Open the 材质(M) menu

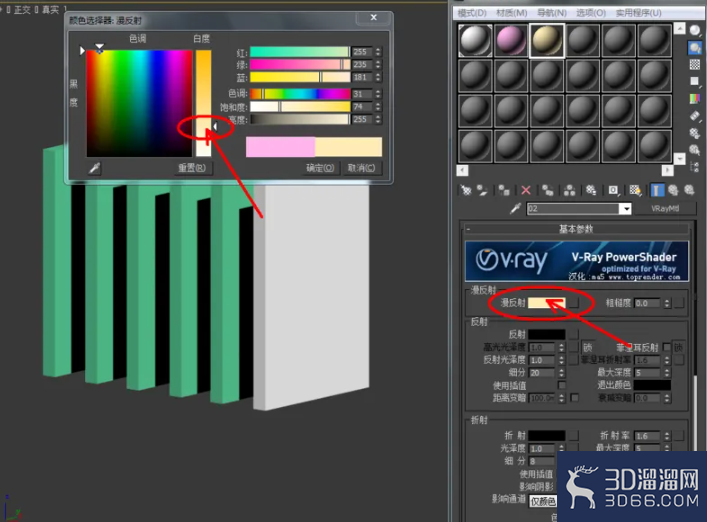[511, 13]
